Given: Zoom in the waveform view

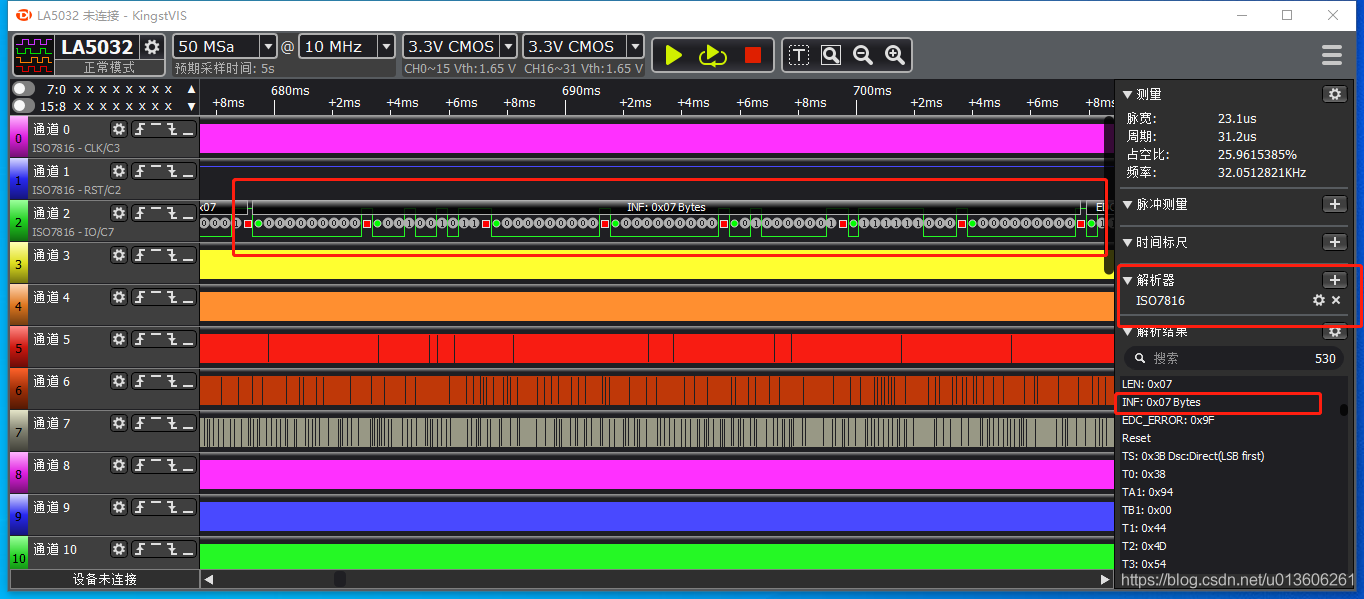Looking at the screenshot, I should [895, 55].
